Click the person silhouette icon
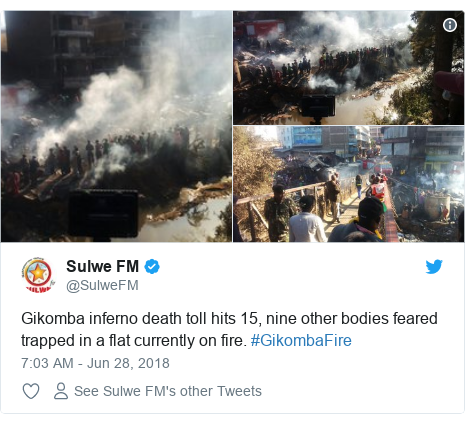The width and height of the screenshot is (465, 424). tap(61, 391)
